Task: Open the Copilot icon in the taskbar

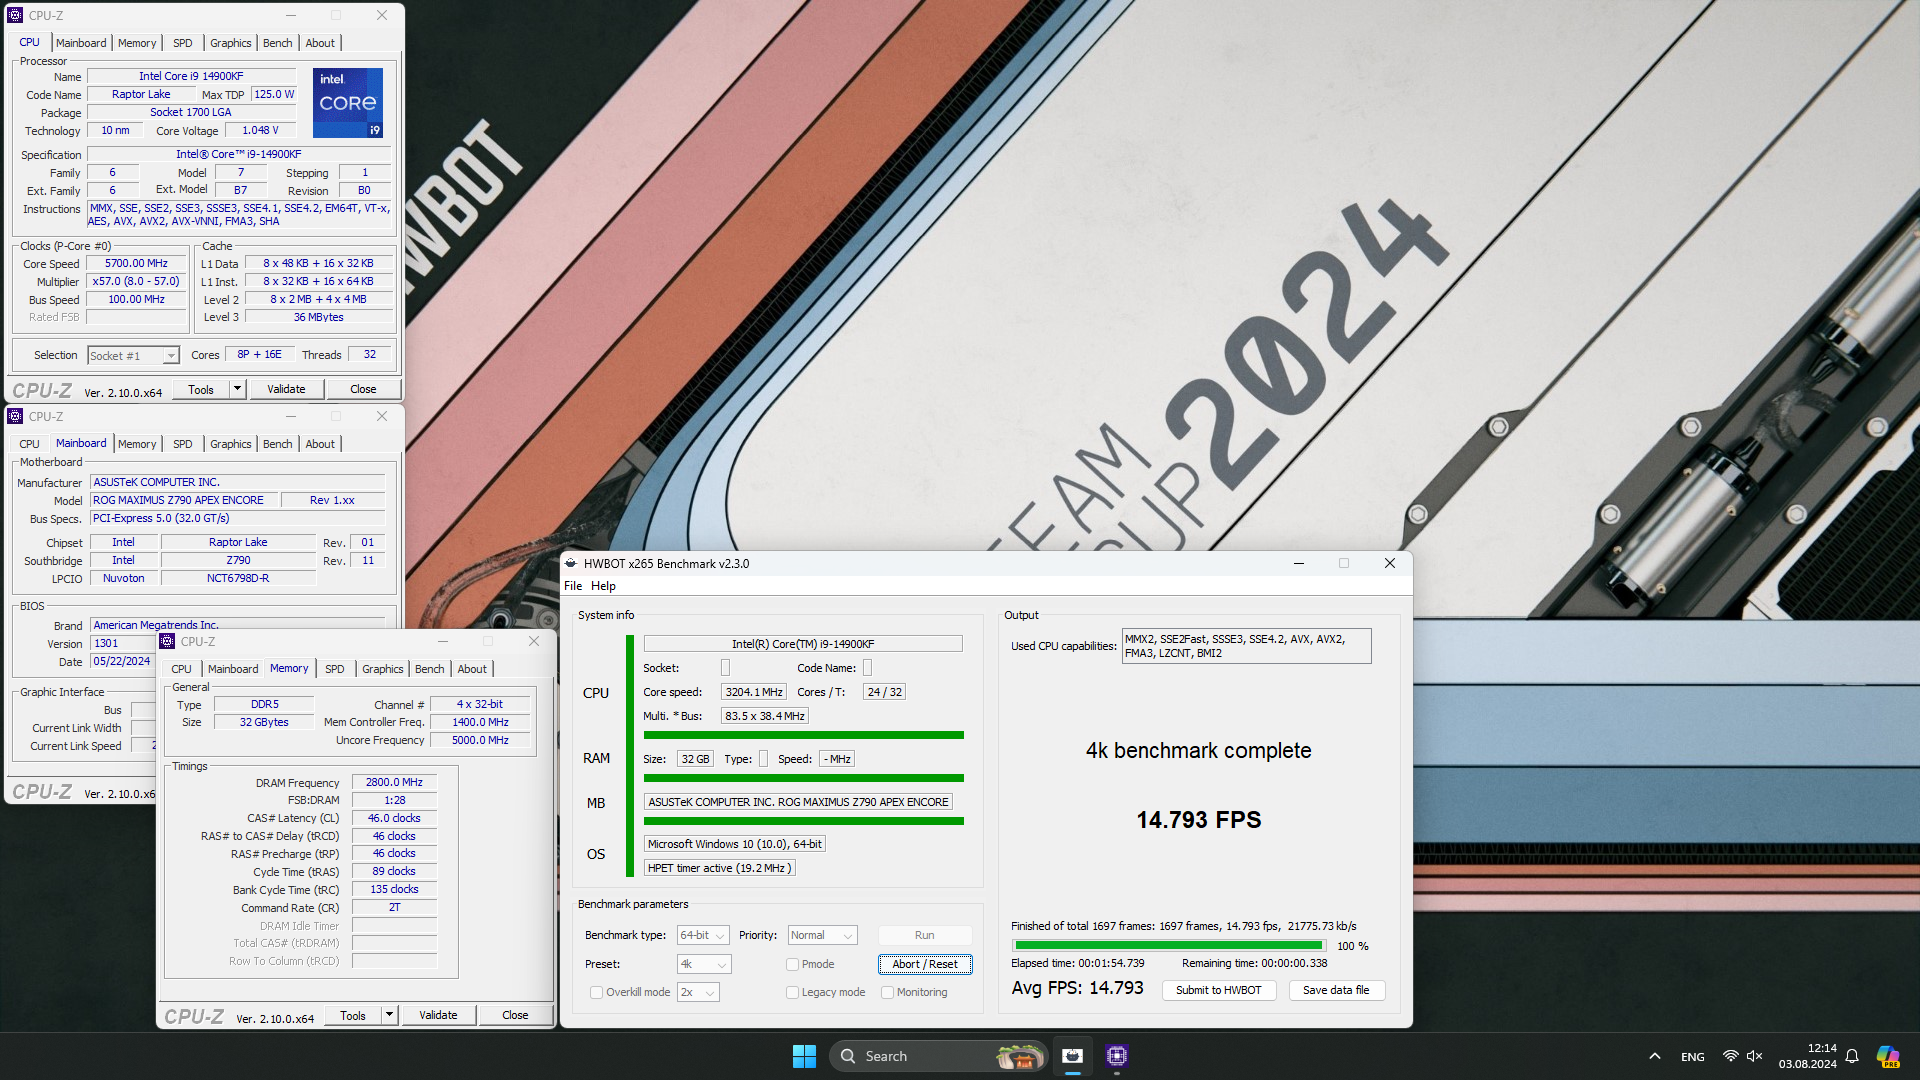Action: 1888,1056
